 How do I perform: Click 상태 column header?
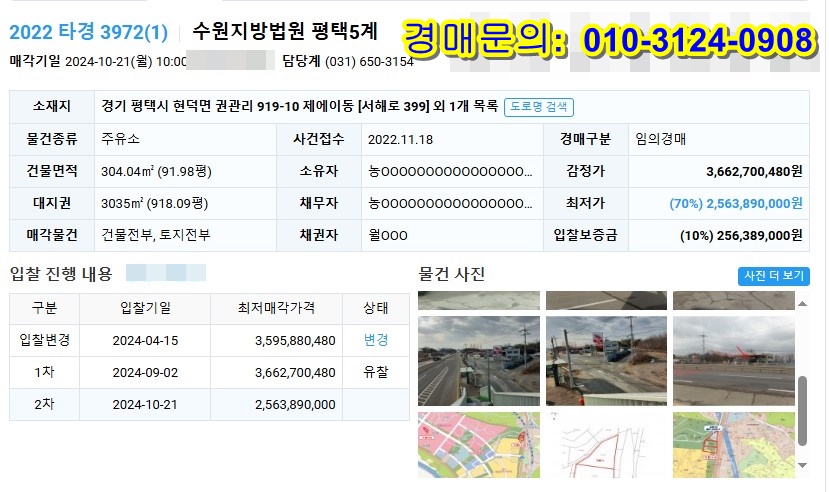click(x=376, y=308)
